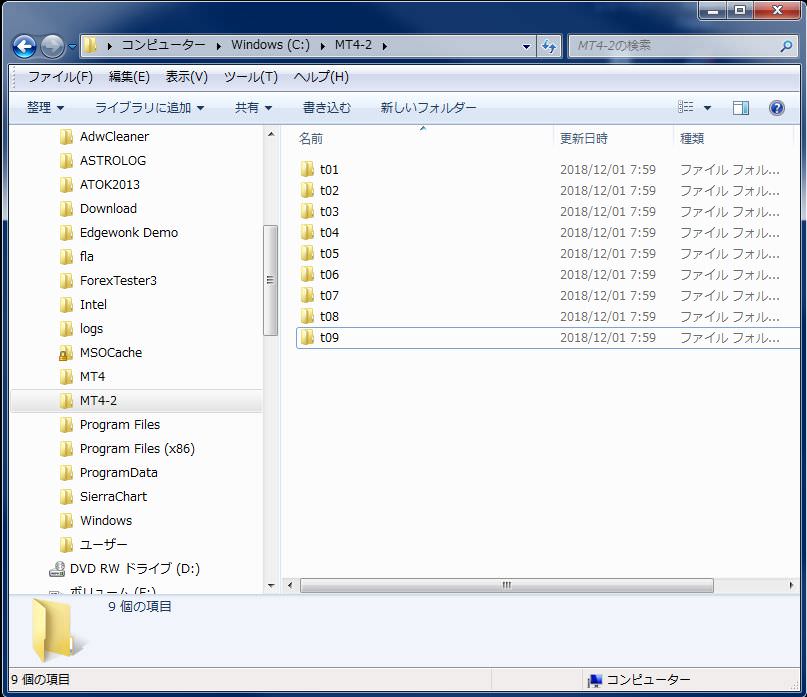Click the Forward navigation arrow button
The height and width of the screenshot is (697, 807).
pos(52,46)
